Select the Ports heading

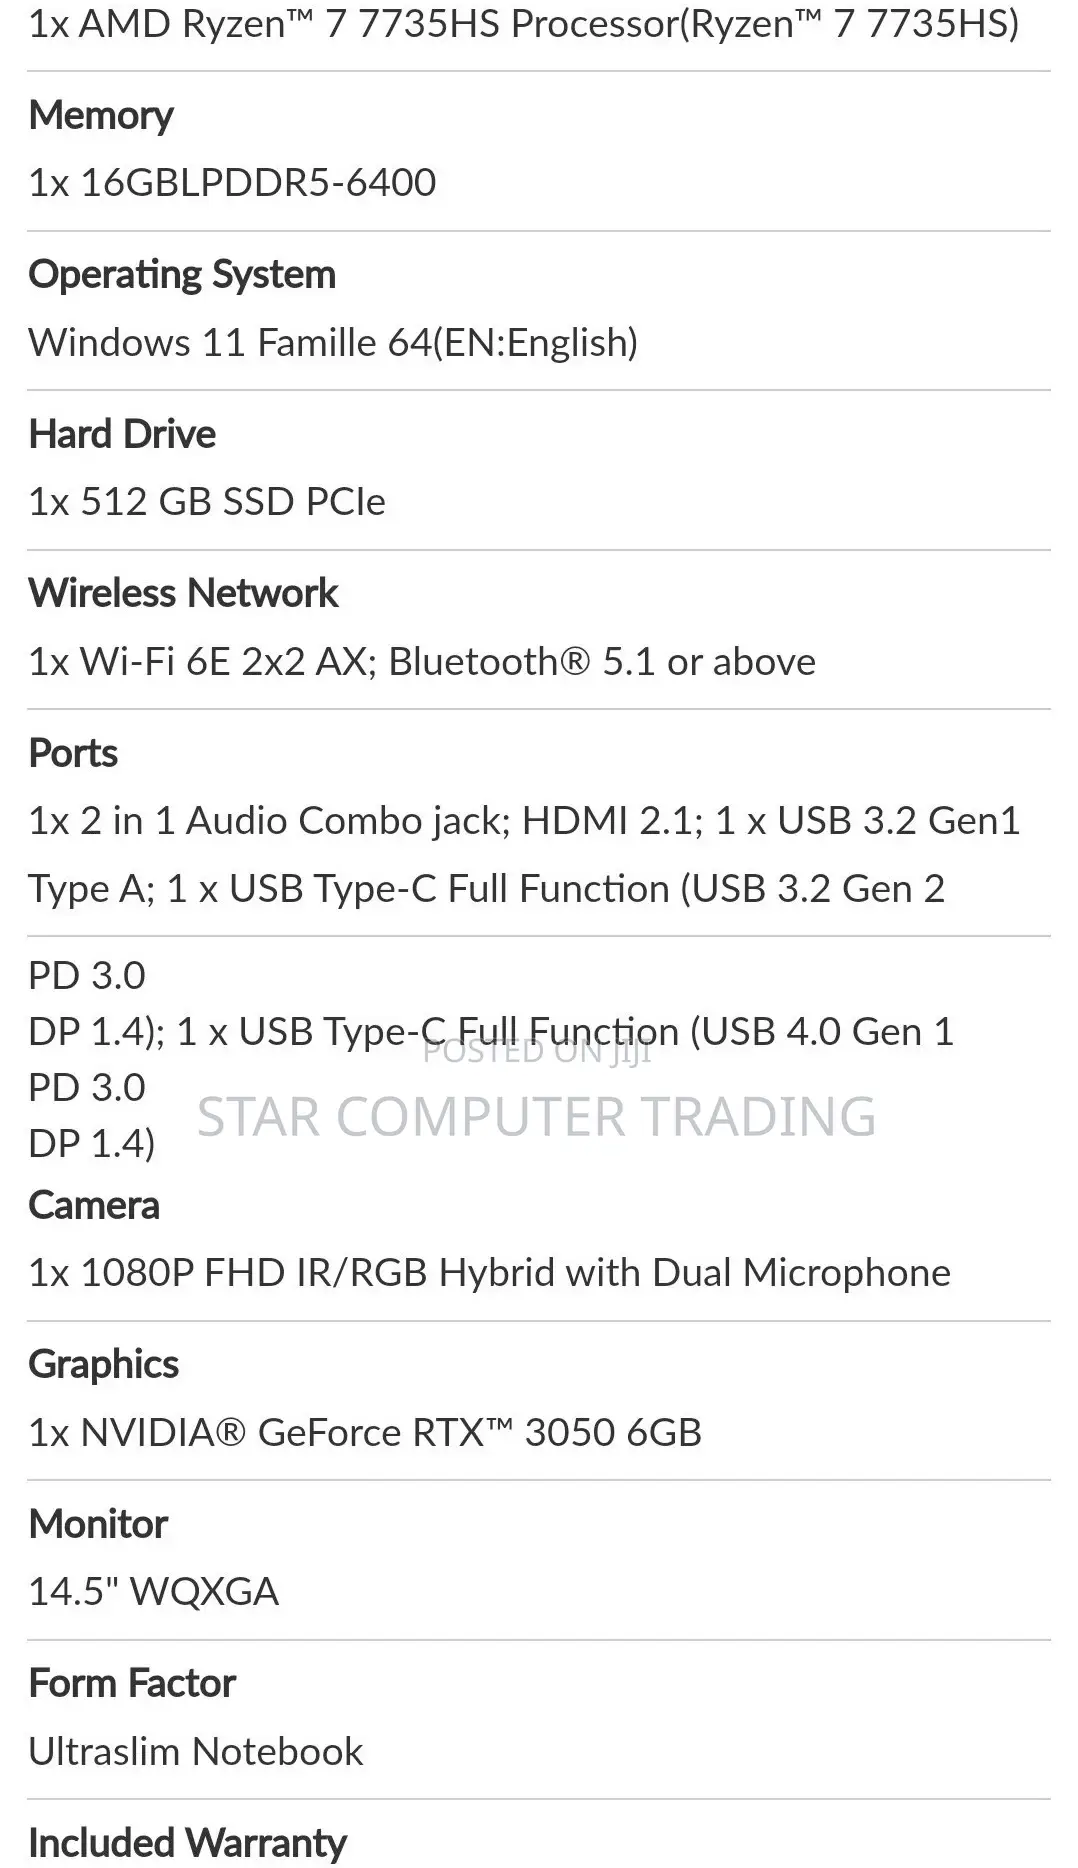73,753
